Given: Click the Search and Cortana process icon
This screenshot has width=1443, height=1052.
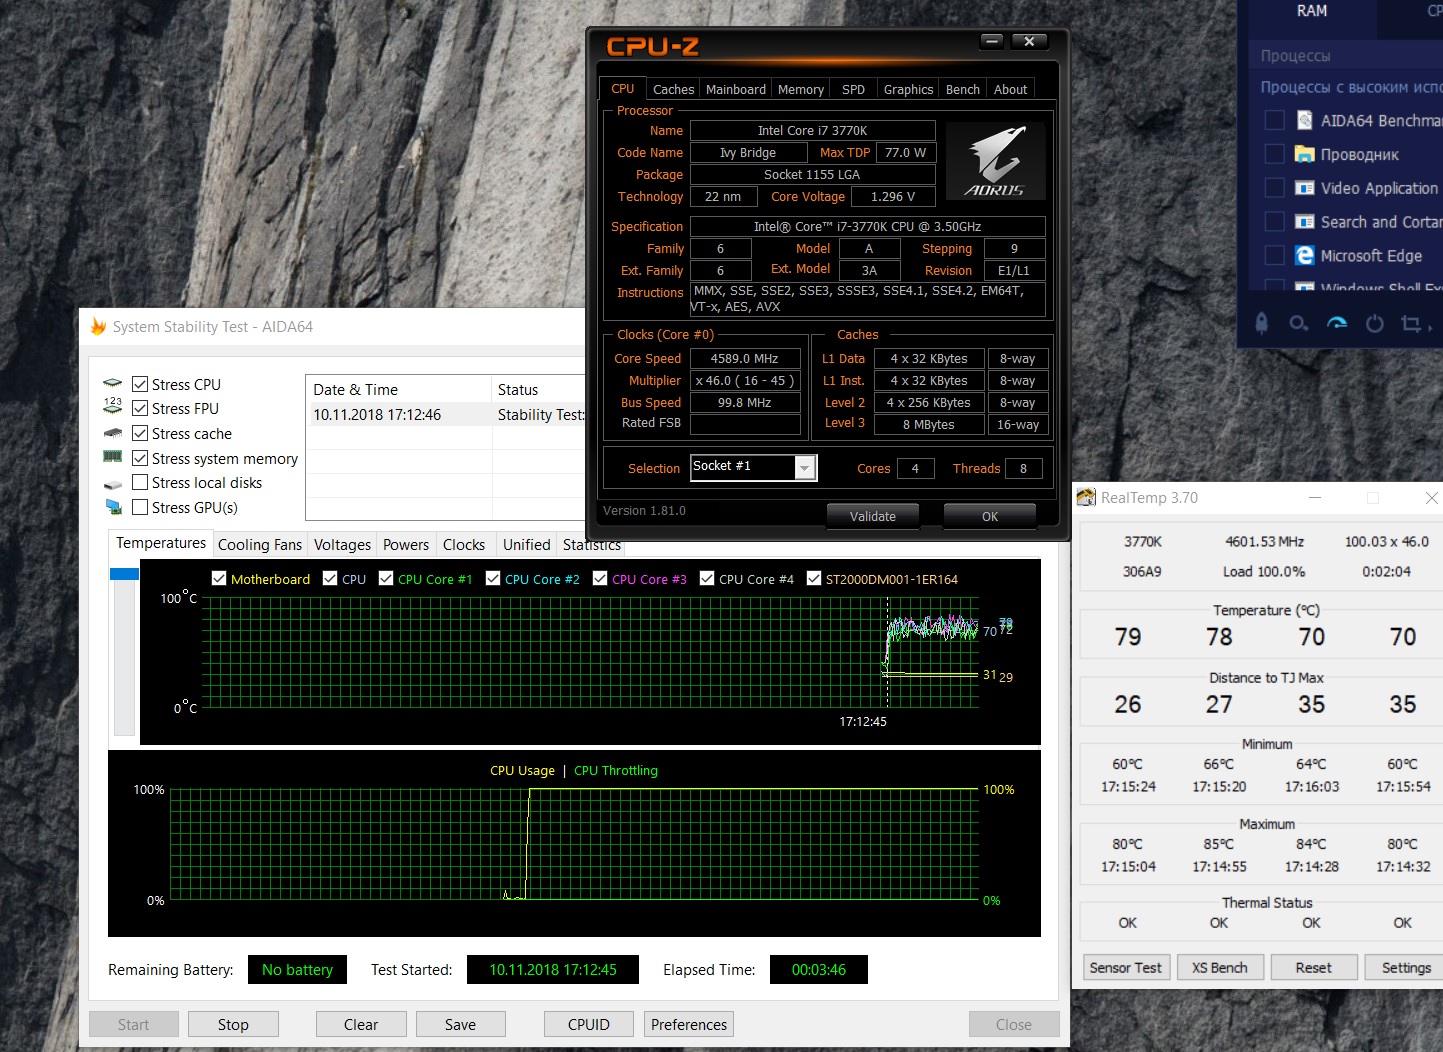Looking at the screenshot, I should [x=1305, y=222].
